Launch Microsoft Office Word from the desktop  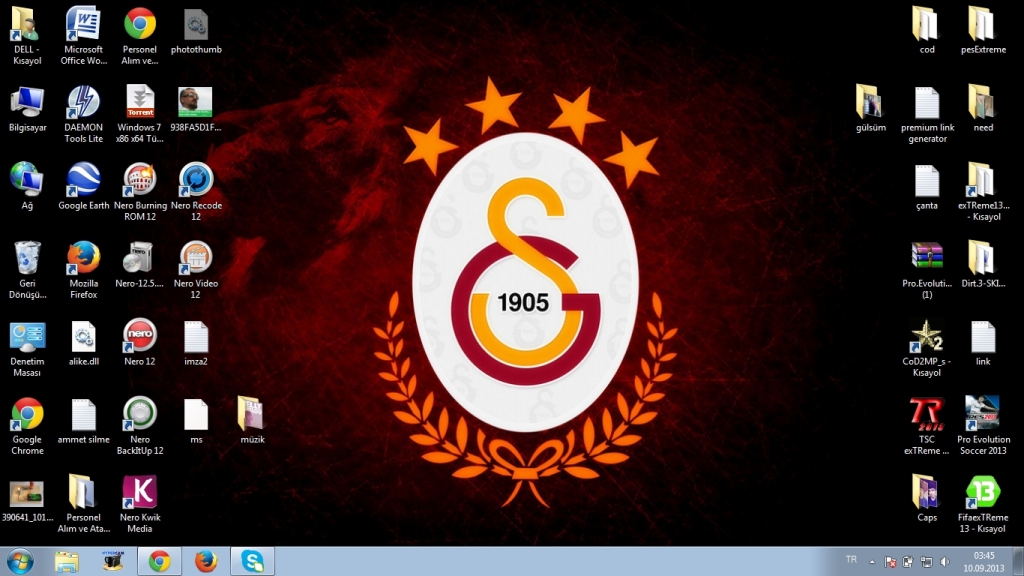(x=84, y=36)
